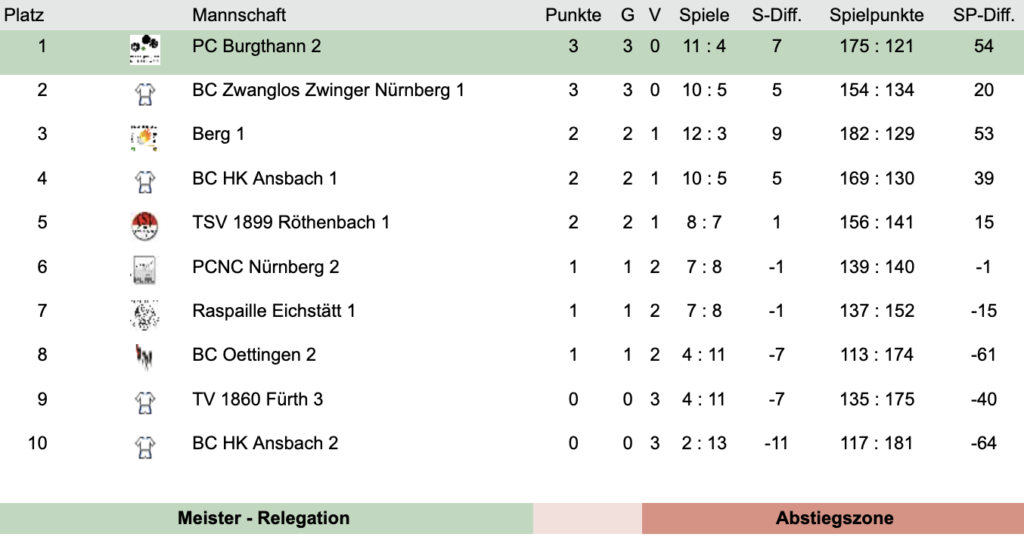Click the jersey icon beside TV 1860 Fürth 3
1024x537 pixels.
click(145, 402)
